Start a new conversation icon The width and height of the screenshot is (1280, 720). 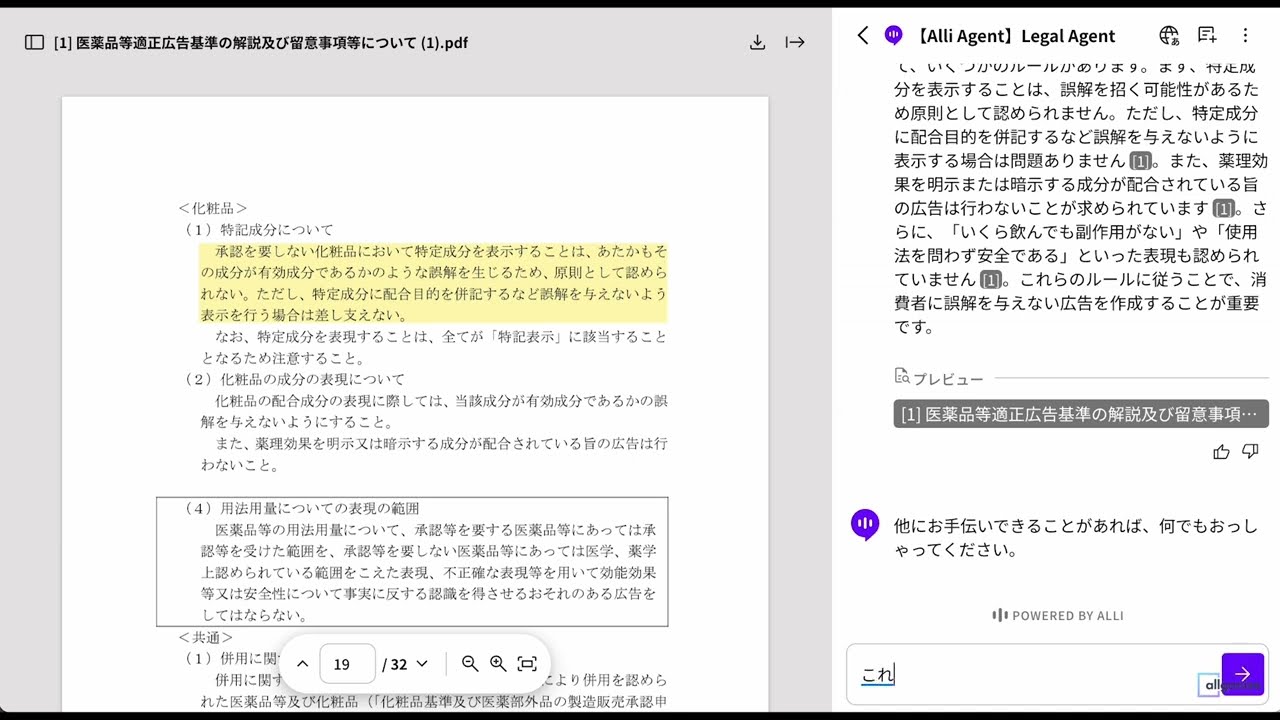[1207, 36]
